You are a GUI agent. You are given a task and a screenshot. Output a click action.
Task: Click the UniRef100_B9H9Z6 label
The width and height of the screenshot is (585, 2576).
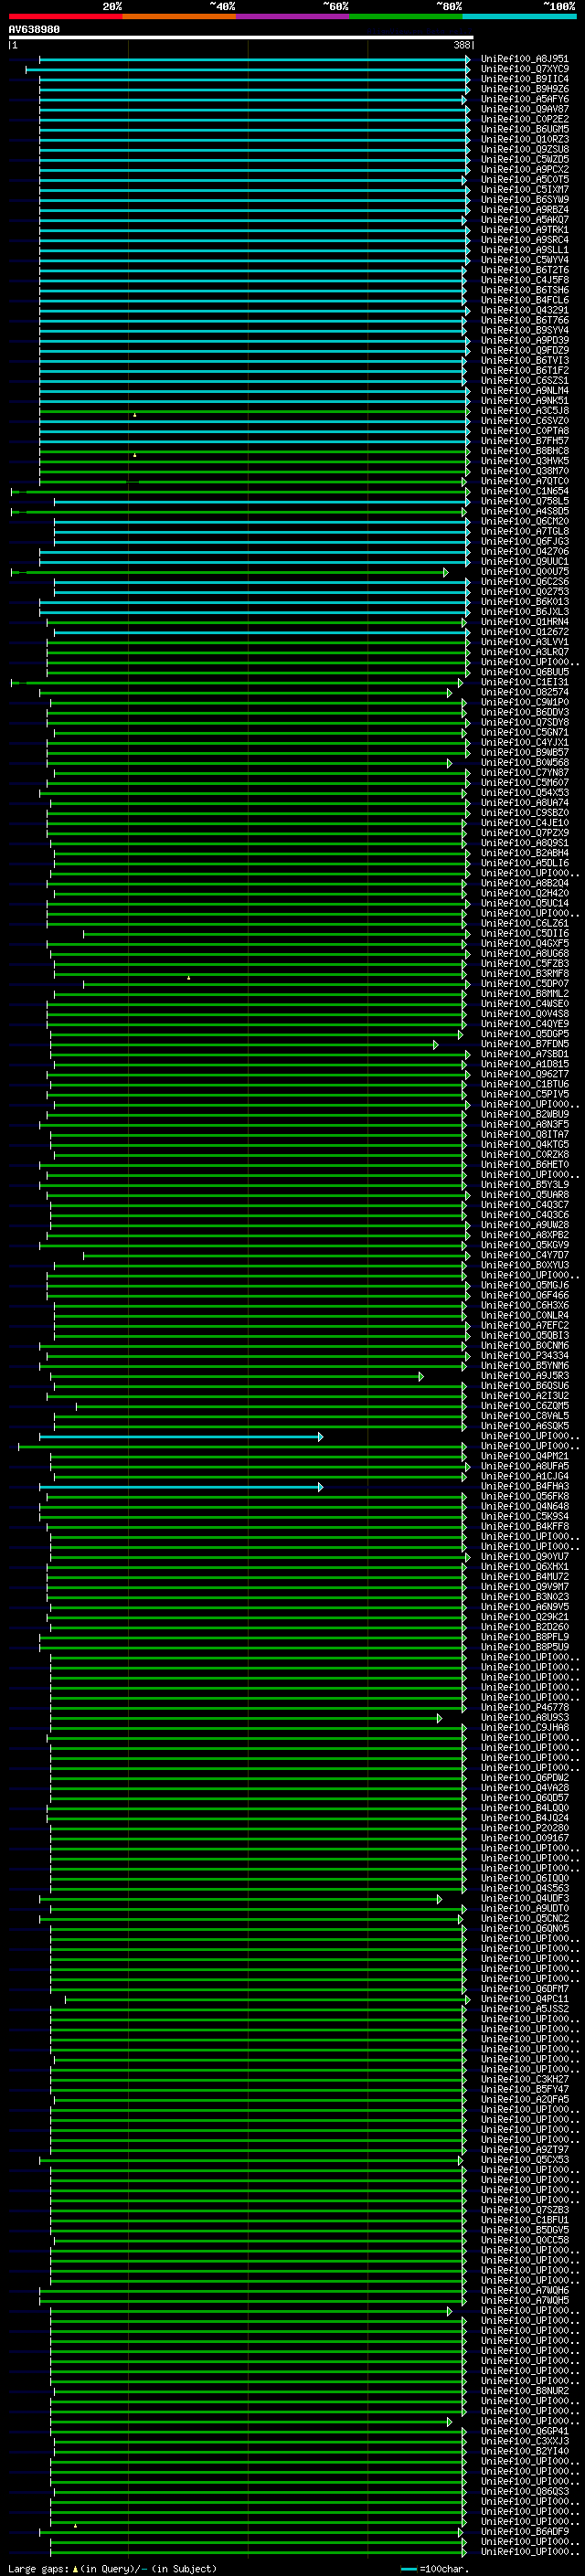pos(524,89)
